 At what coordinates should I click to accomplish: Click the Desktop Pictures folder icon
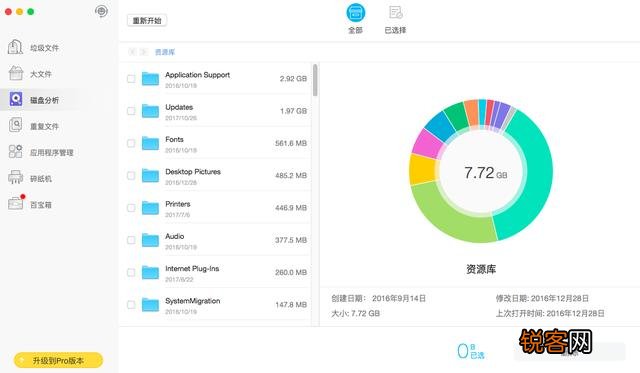[x=150, y=175]
